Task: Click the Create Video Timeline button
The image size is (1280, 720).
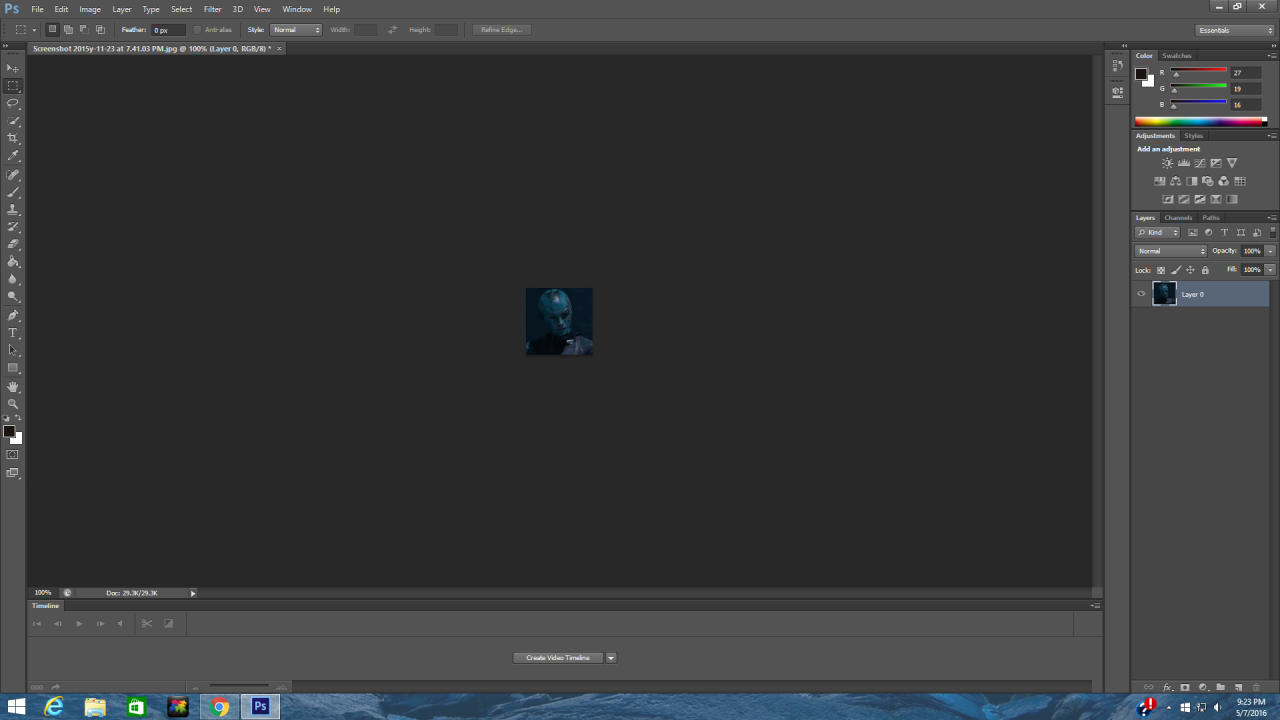Action: pos(557,657)
